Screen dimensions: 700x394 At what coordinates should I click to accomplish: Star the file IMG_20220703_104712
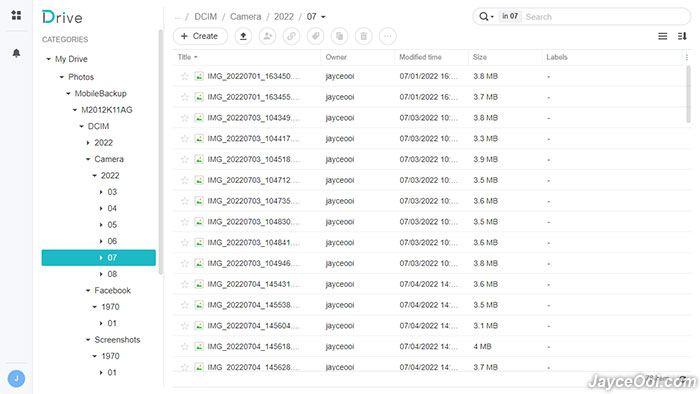(x=184, y=180)
